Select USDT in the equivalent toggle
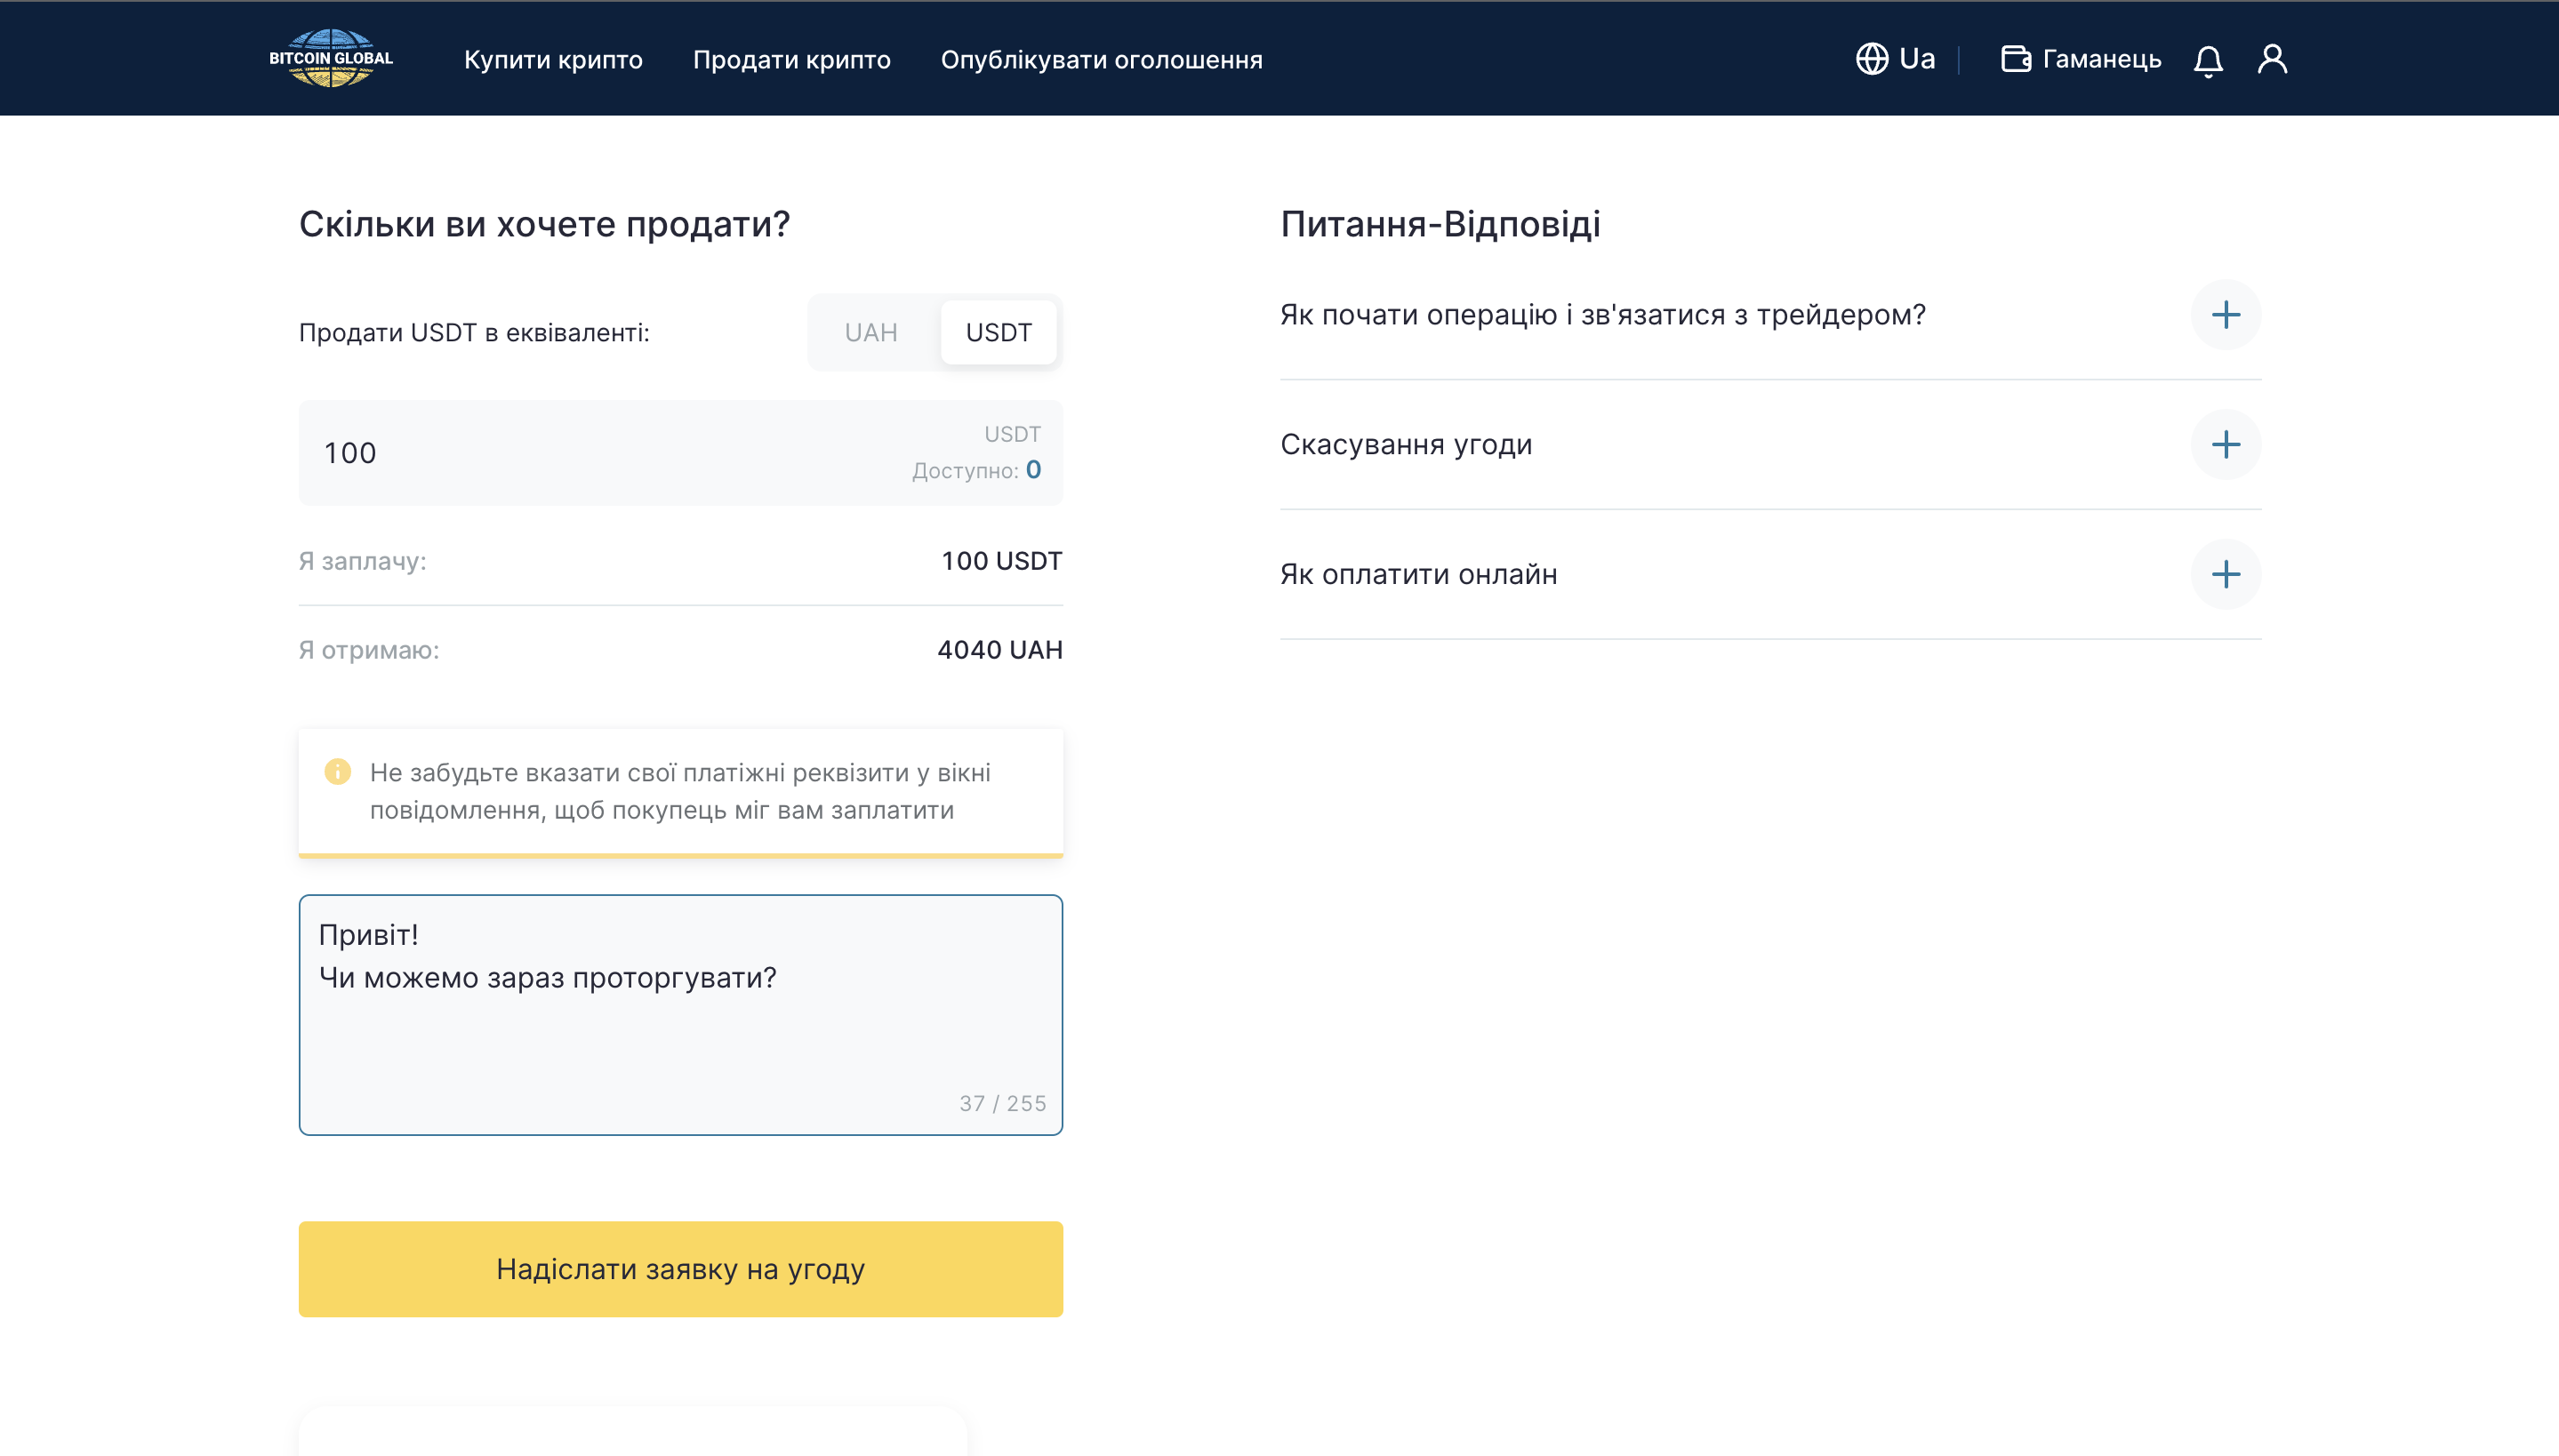This screenshot has height=1456, width=2559. [998, 333]
